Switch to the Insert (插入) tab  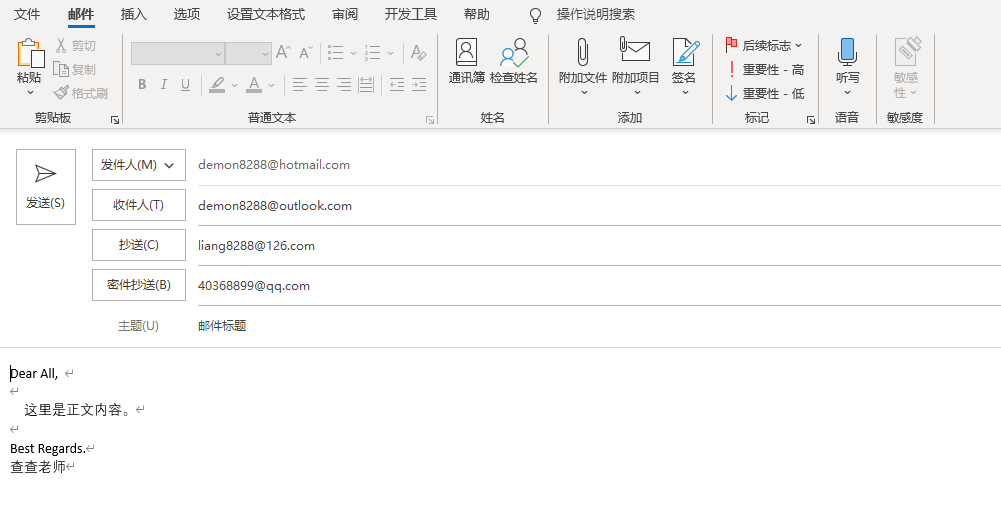[x=133, y=14]
